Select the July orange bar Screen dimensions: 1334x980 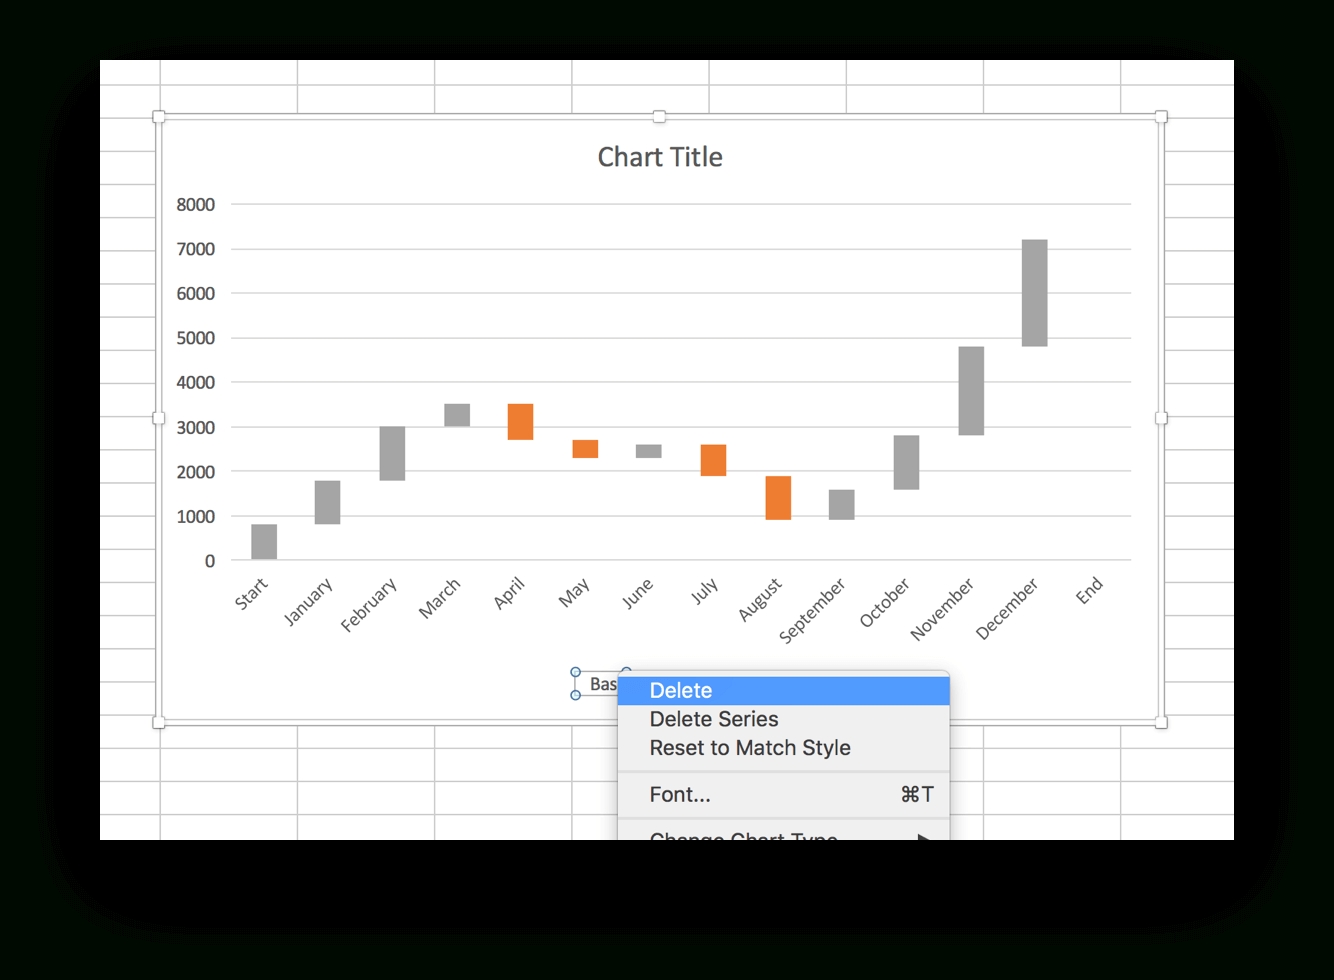point(713,460)
